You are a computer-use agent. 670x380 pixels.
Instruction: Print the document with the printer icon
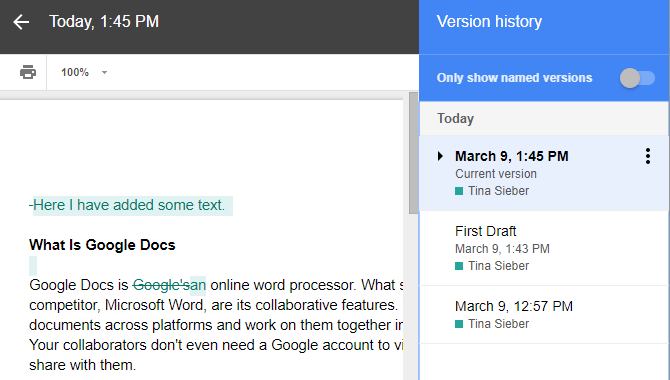[x=28, y=72]
